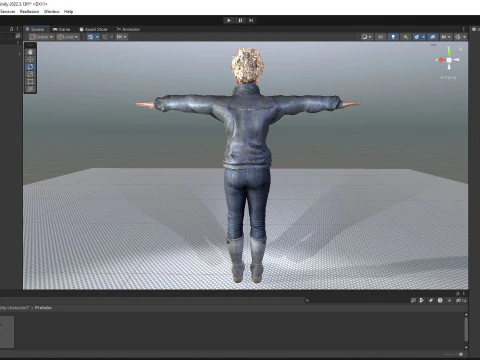
Task: Toggle grid snapping button
Action: (x=90, y=37)
